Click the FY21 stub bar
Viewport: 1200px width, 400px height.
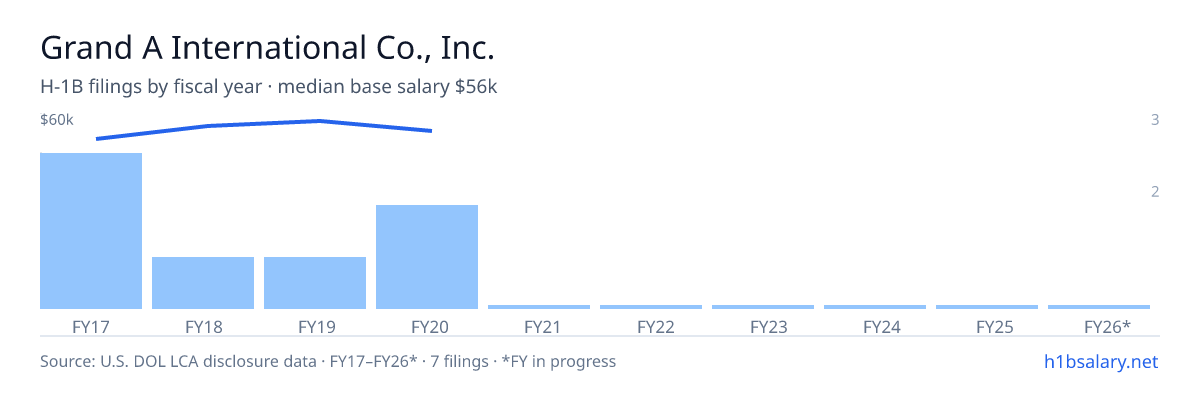[539, 307]
